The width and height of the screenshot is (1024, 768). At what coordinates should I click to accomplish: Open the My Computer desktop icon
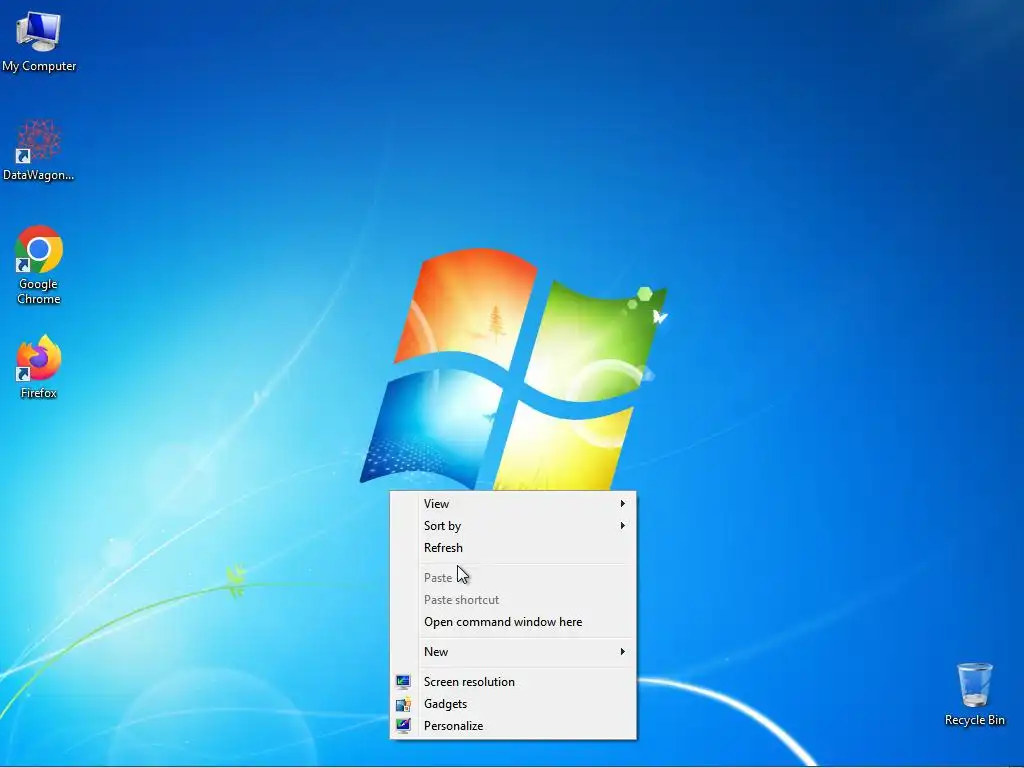pyautogui.click(x=39, y=41)
